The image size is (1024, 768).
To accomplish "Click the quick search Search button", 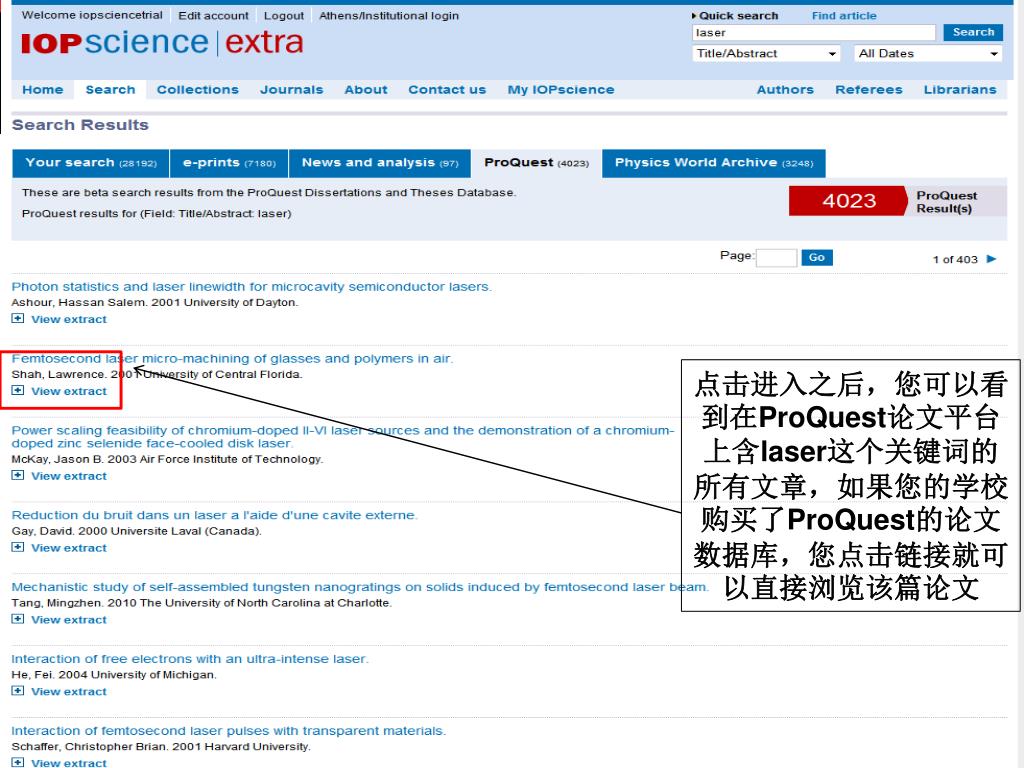I will 973,32.
